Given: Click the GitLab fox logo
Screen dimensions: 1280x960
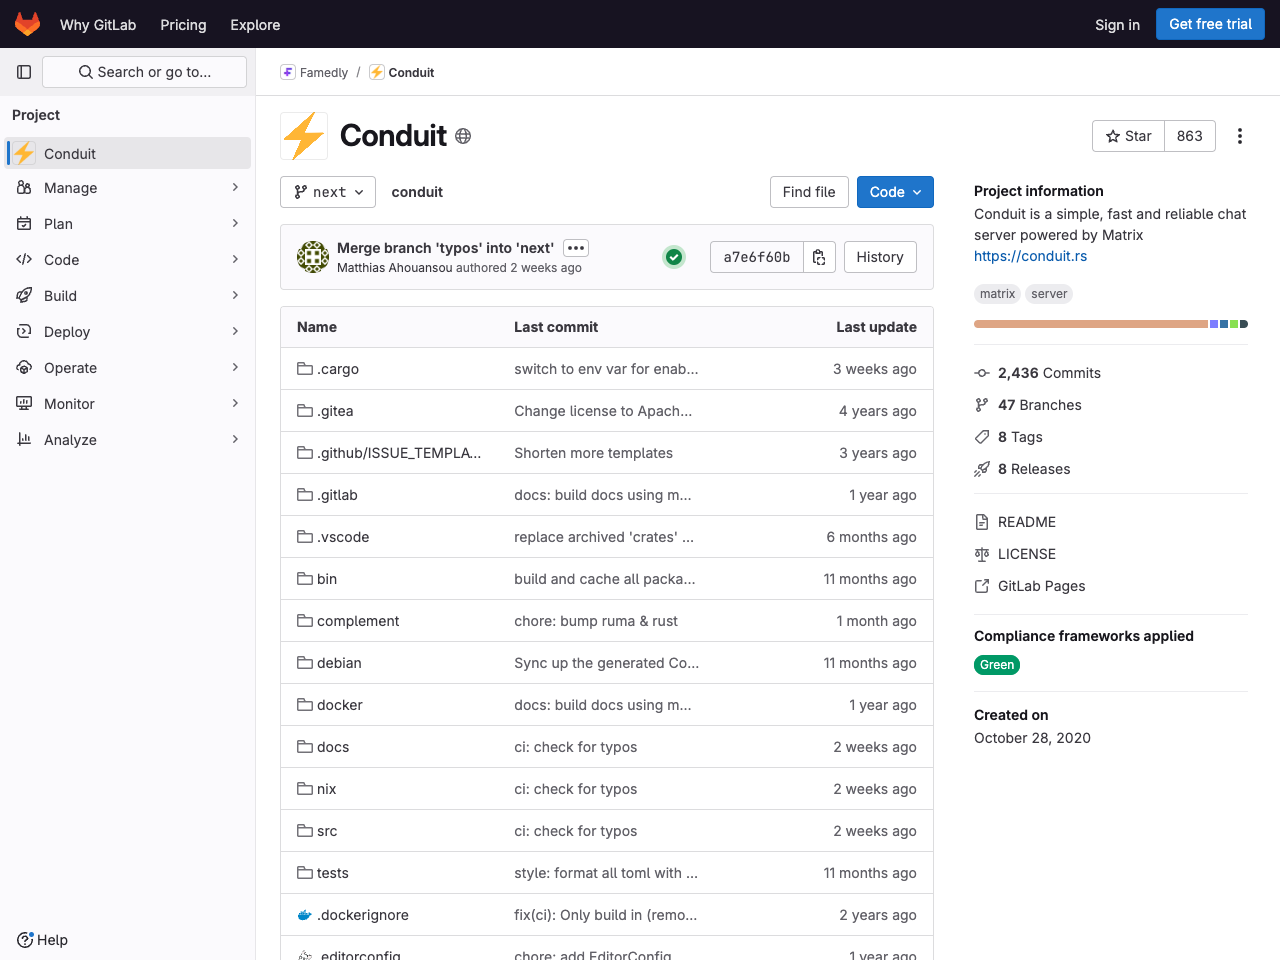Looking at the screenshot, I should coord(27,24).
